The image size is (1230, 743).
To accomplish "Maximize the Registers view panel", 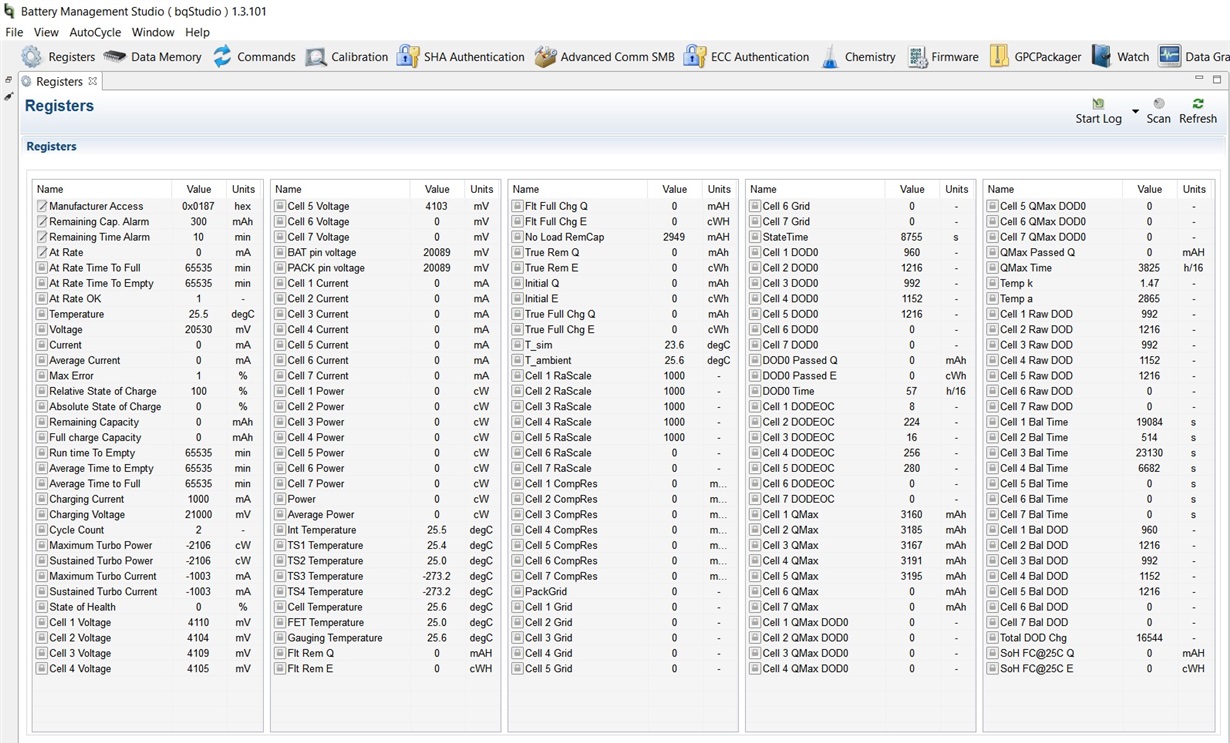I will [x=1217, y=79].
